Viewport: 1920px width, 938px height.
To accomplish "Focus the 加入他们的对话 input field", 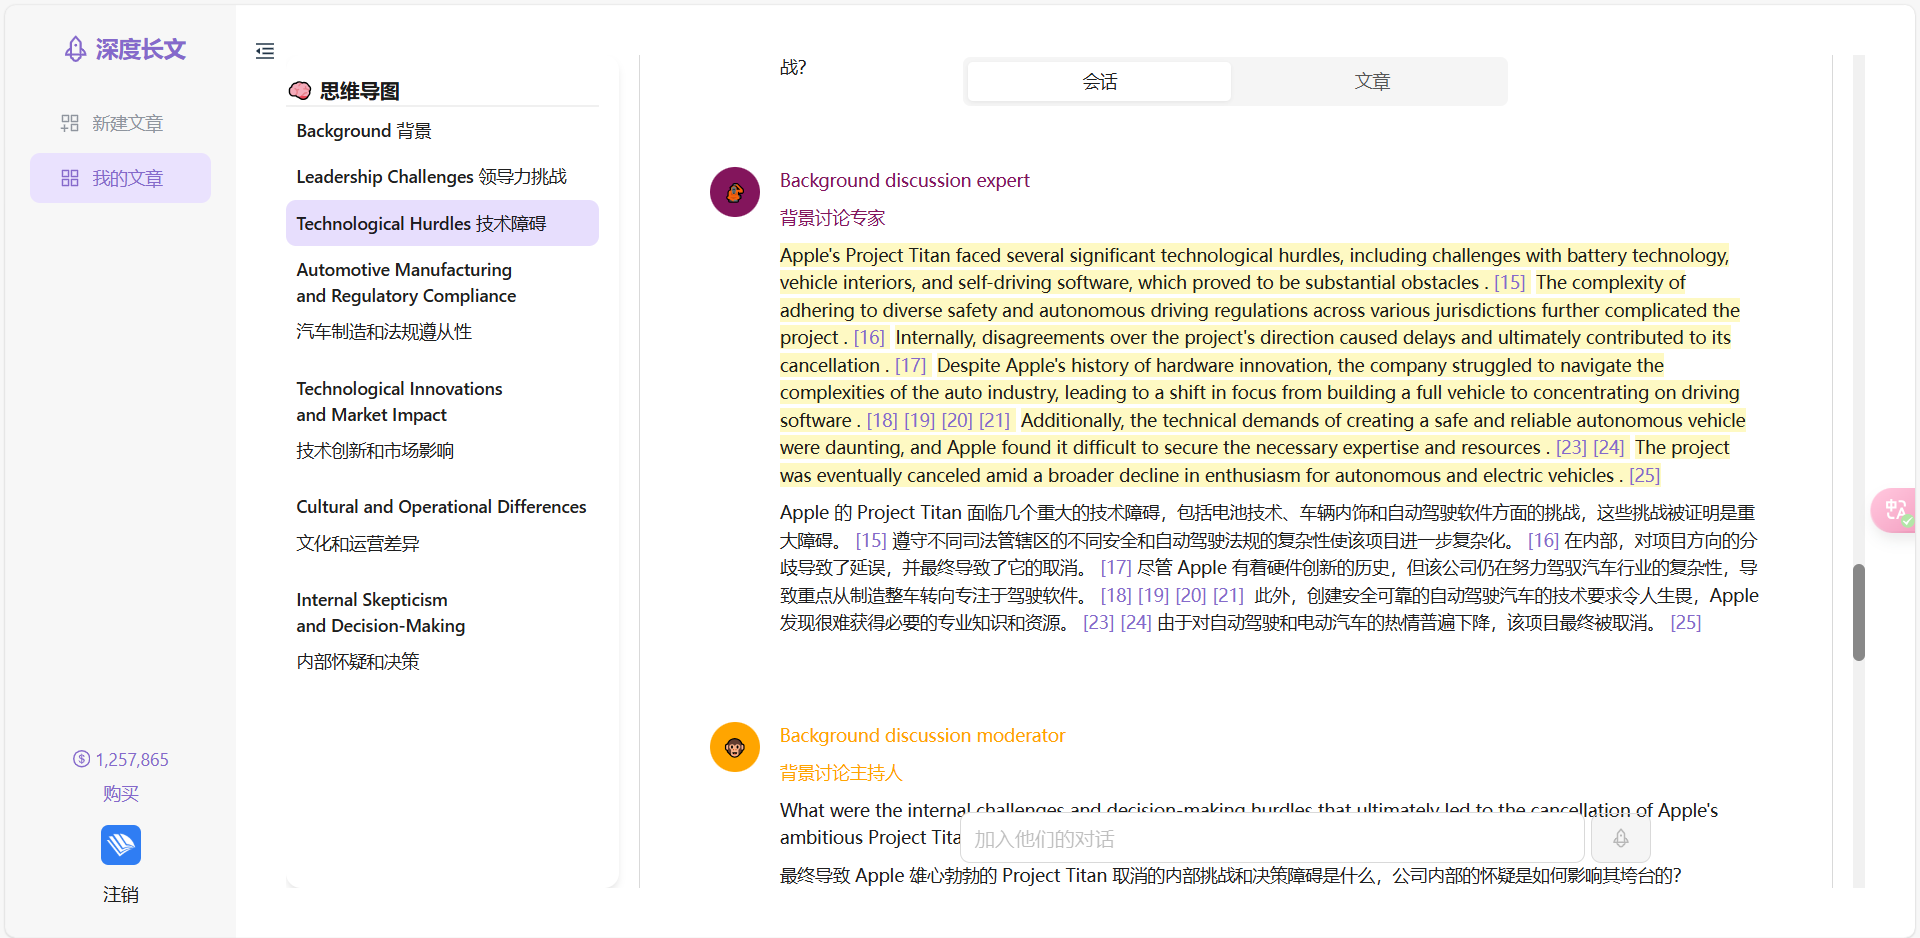I will click(x=1272, y=838).
